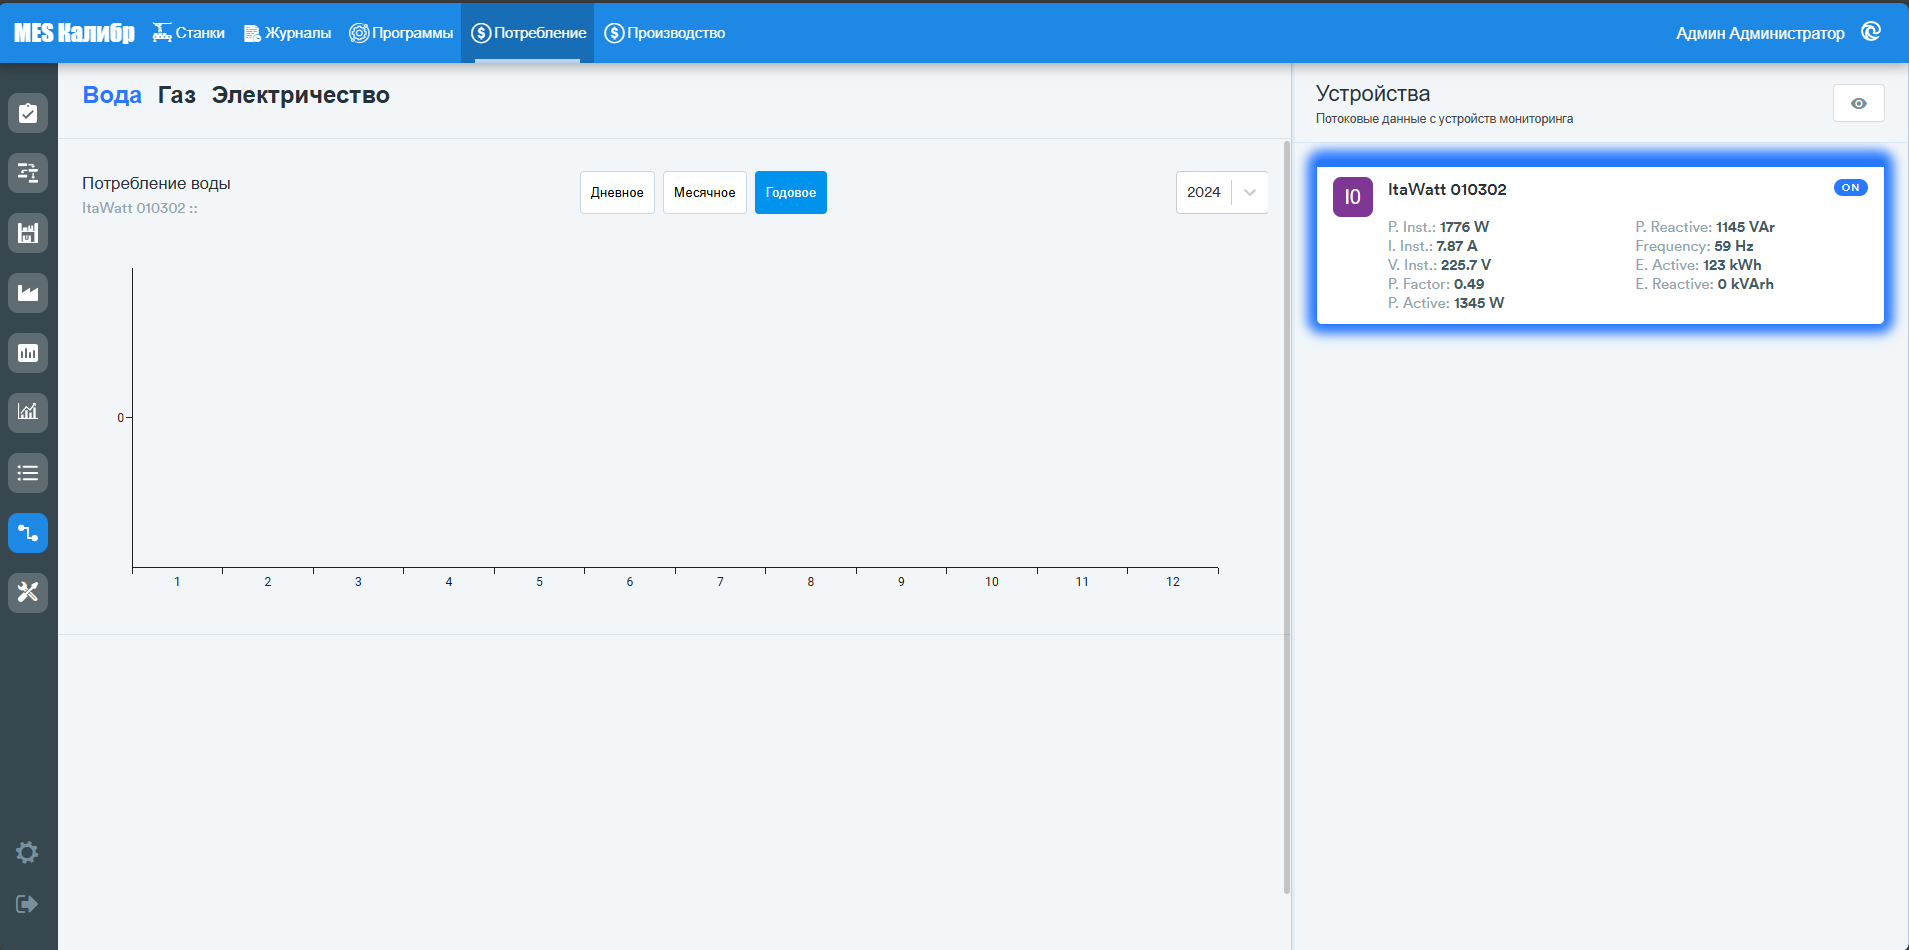
Task: Open the Потребление menu
Action: click(528, 33)
